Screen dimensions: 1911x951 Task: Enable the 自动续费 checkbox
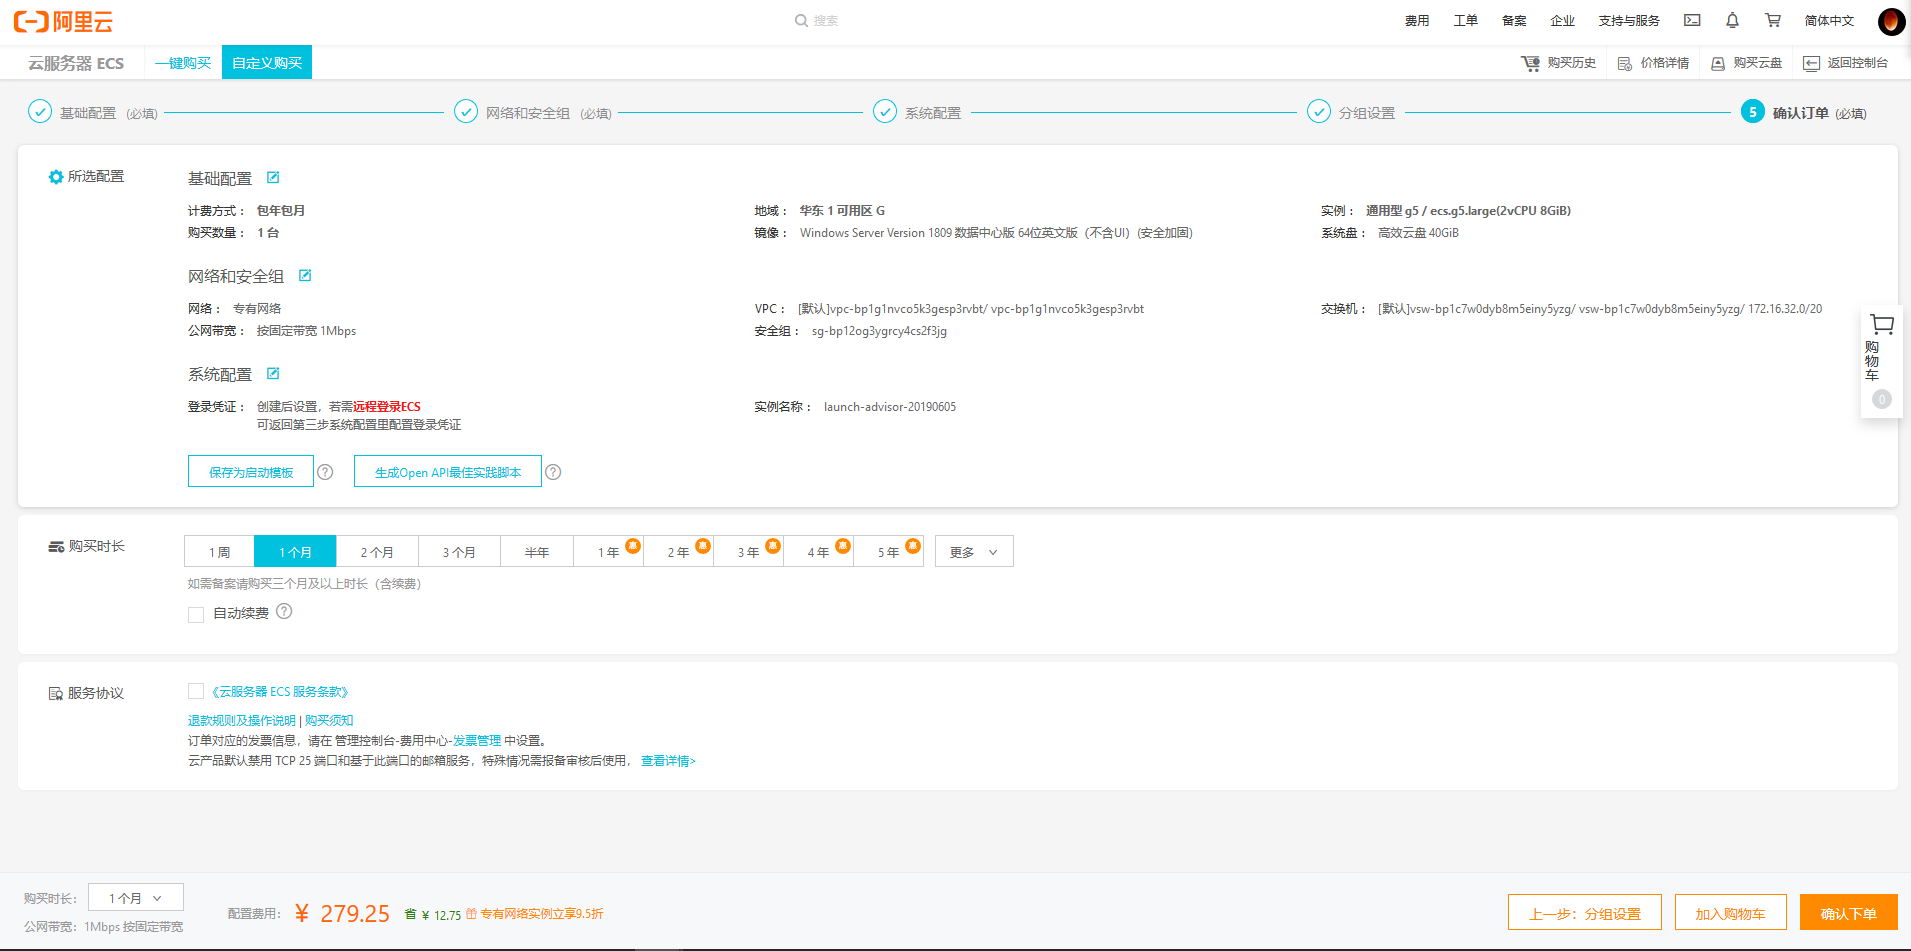pyautogui.click(x=196, y=614)
